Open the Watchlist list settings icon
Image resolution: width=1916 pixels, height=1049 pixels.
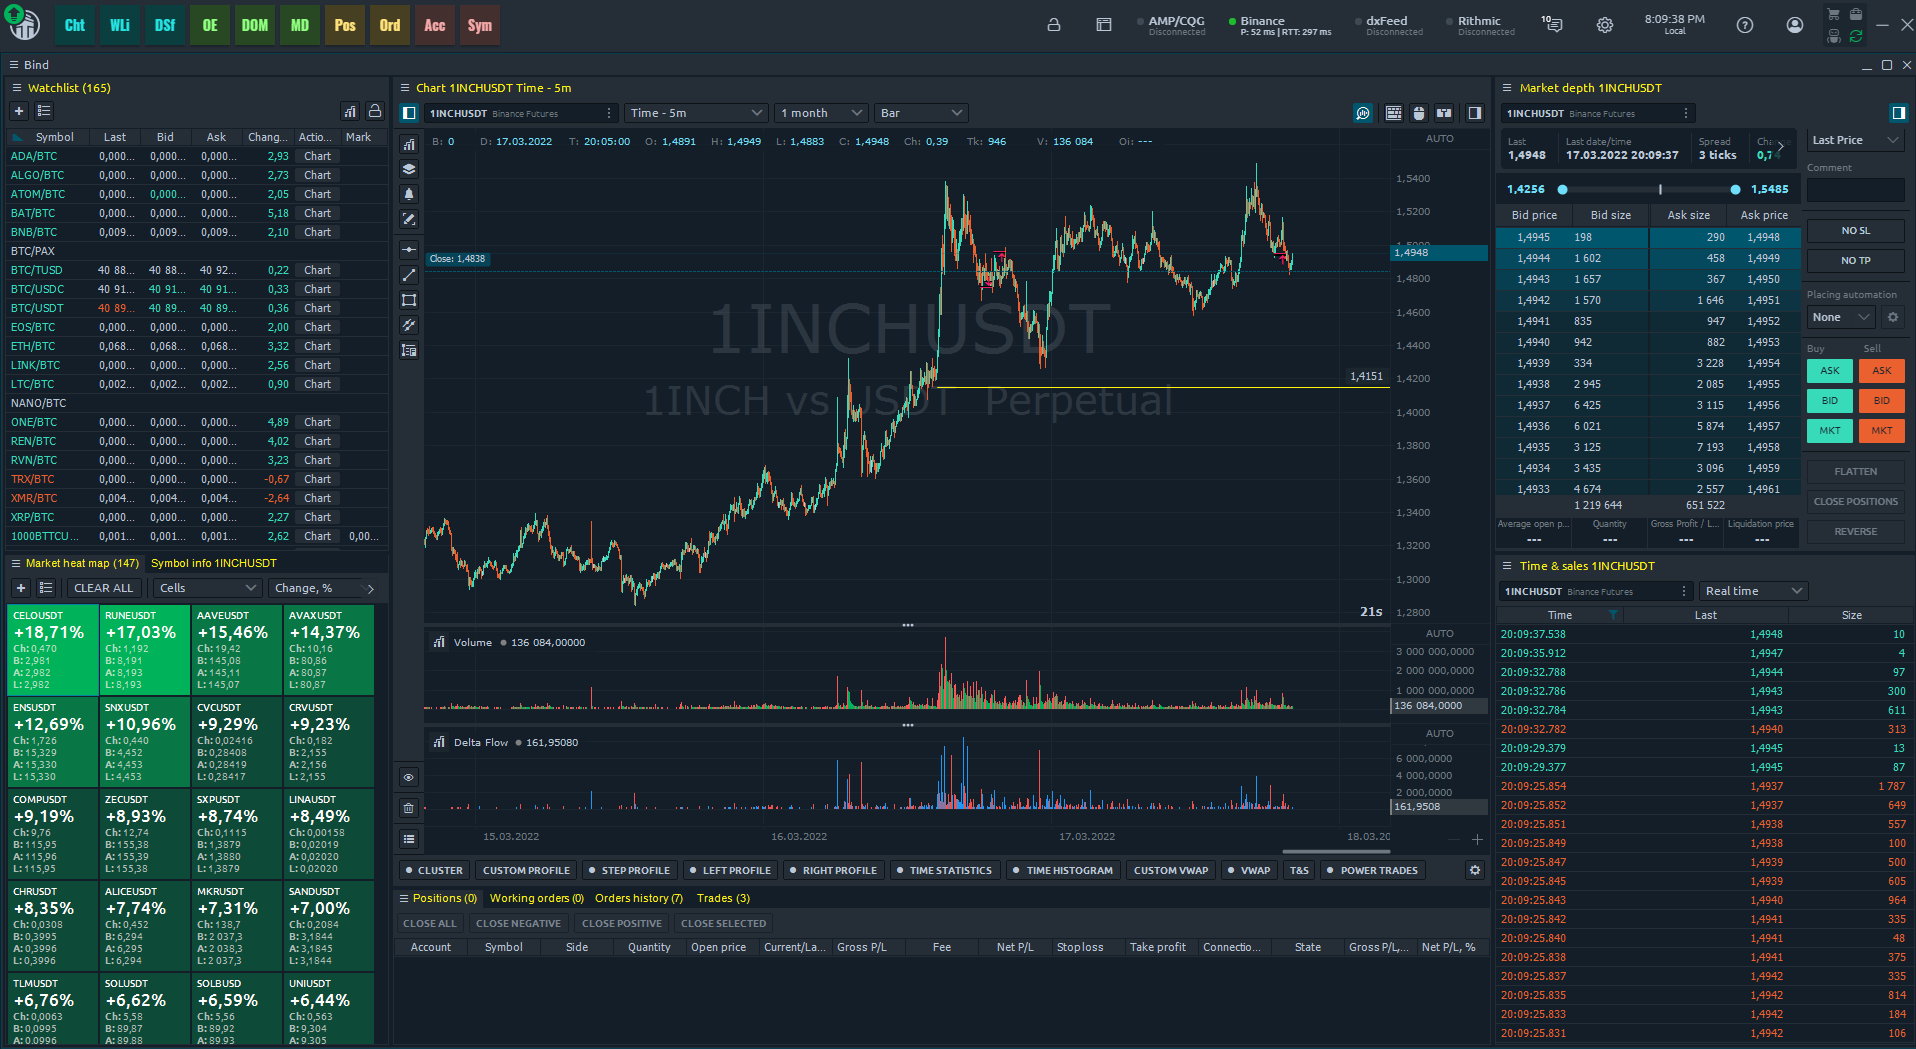click(44, 111)
